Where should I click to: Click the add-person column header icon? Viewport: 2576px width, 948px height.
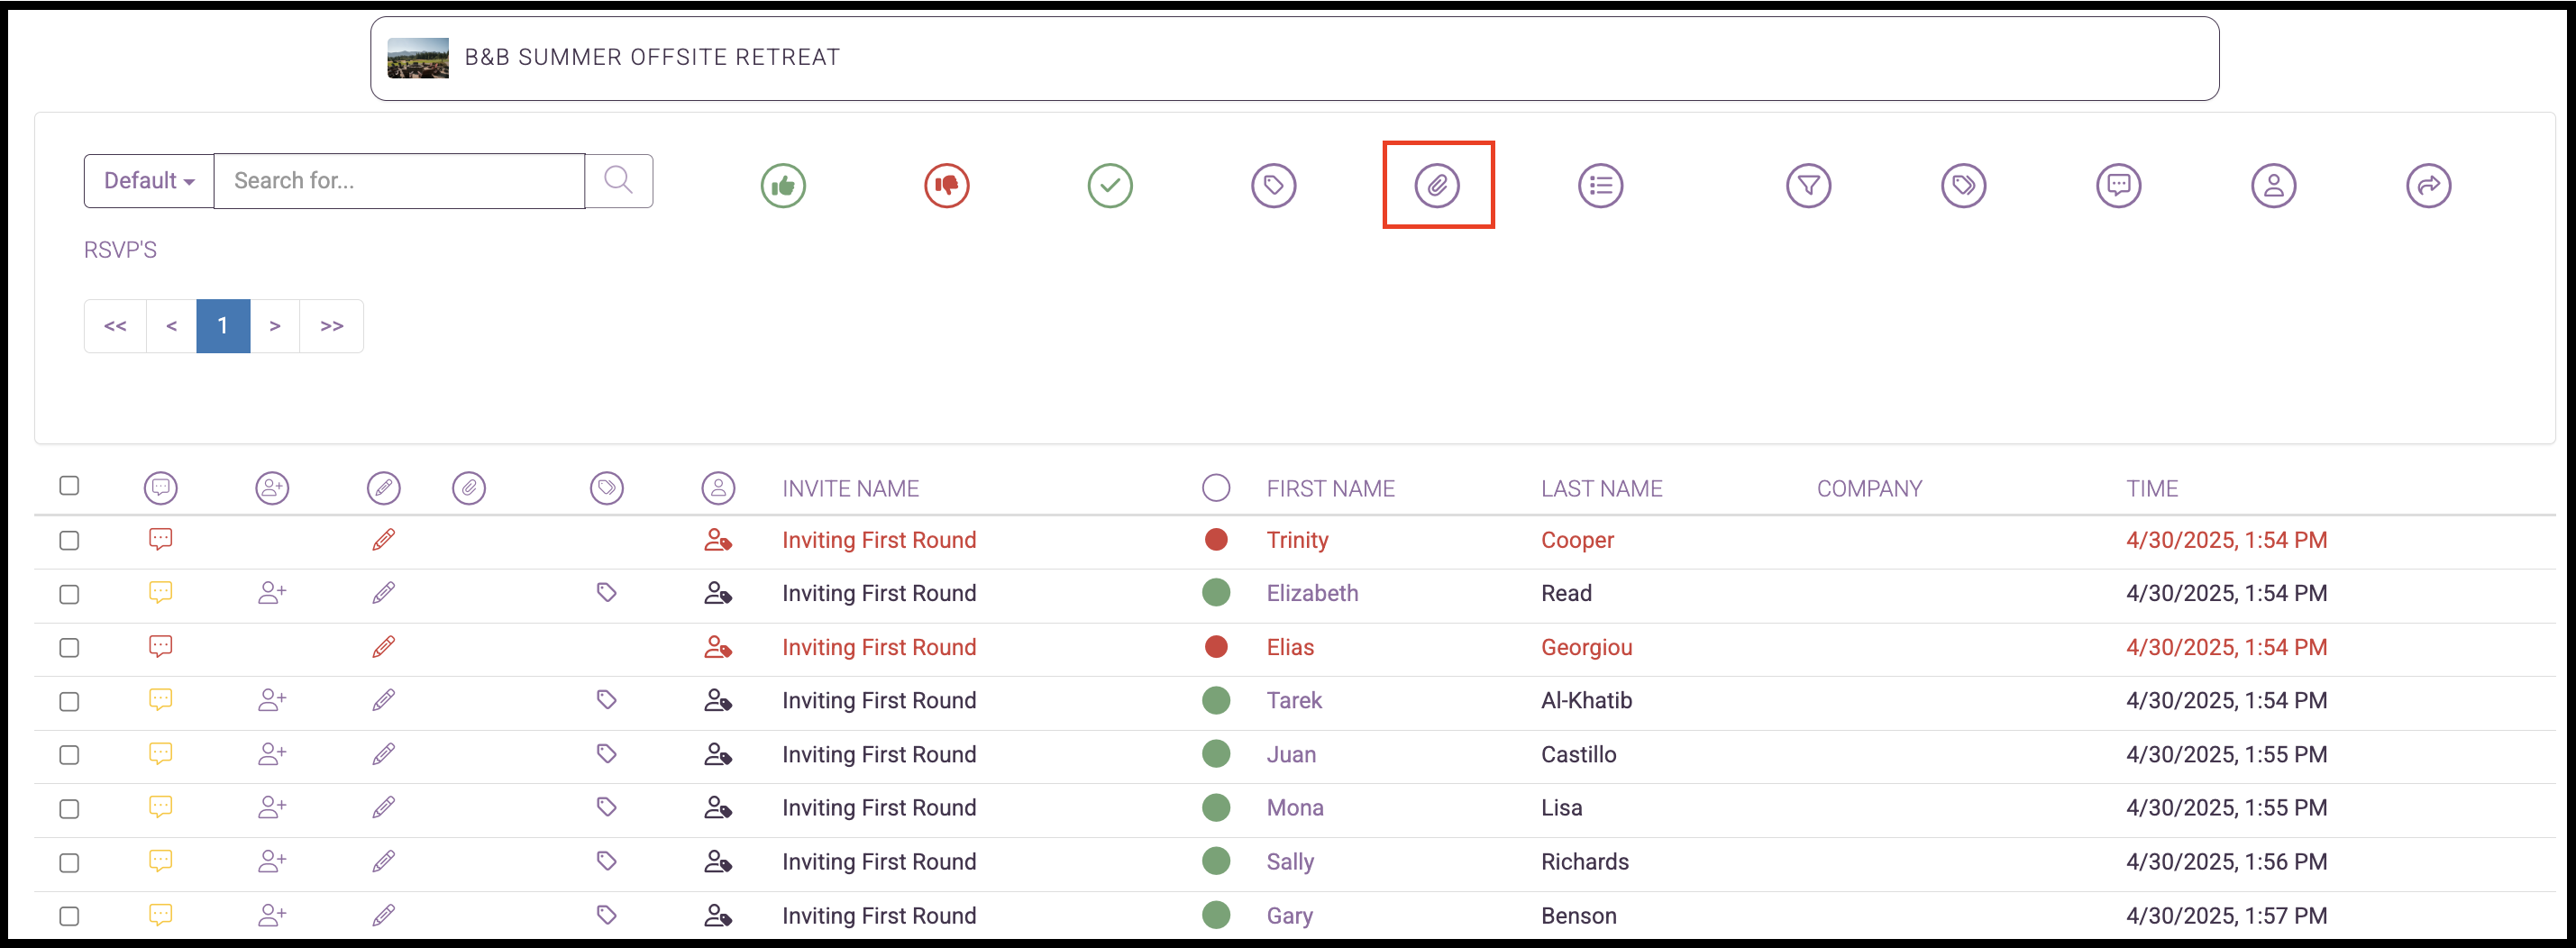tap(272, 488)
